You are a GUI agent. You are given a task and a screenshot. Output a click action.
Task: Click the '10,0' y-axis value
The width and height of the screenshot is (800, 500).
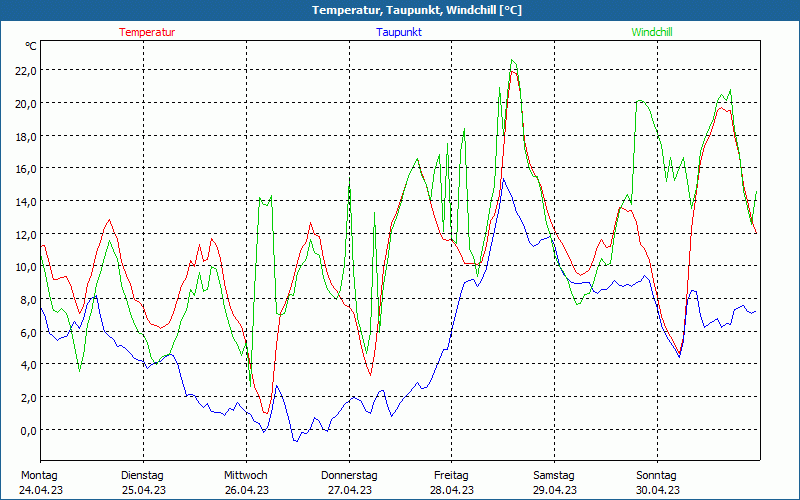pyautogui.click(x=26, y=267)
